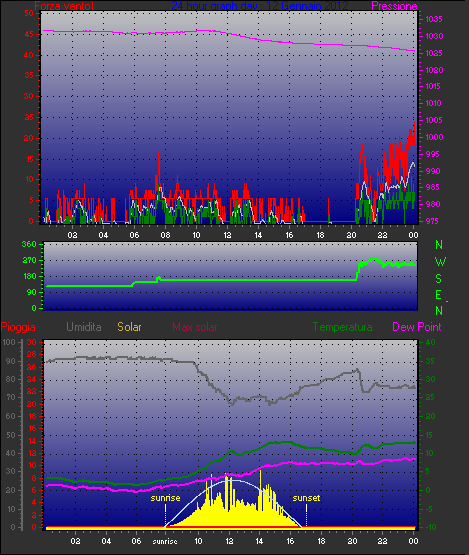Screen dimensions: 469x555
Task: Click the 26 value on red rain axis
Action: 32,367
